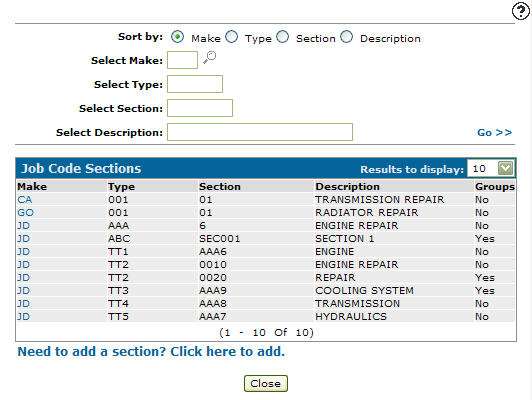The width and height of the screenshot is (532, 400).
Task: Open the GO make link
Action: tap(25, 213)
